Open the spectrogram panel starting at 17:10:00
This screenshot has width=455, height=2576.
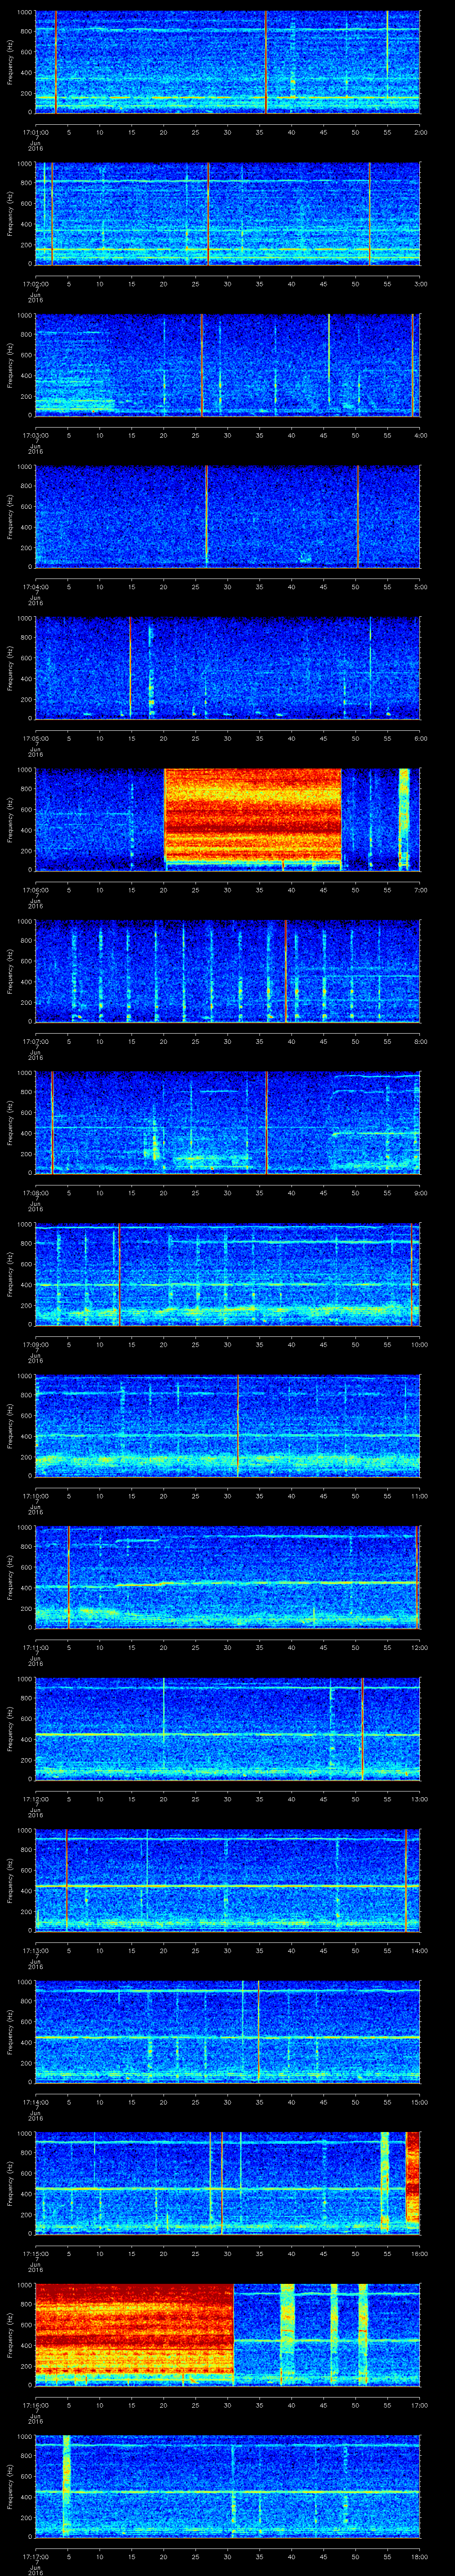[227, 1426]
